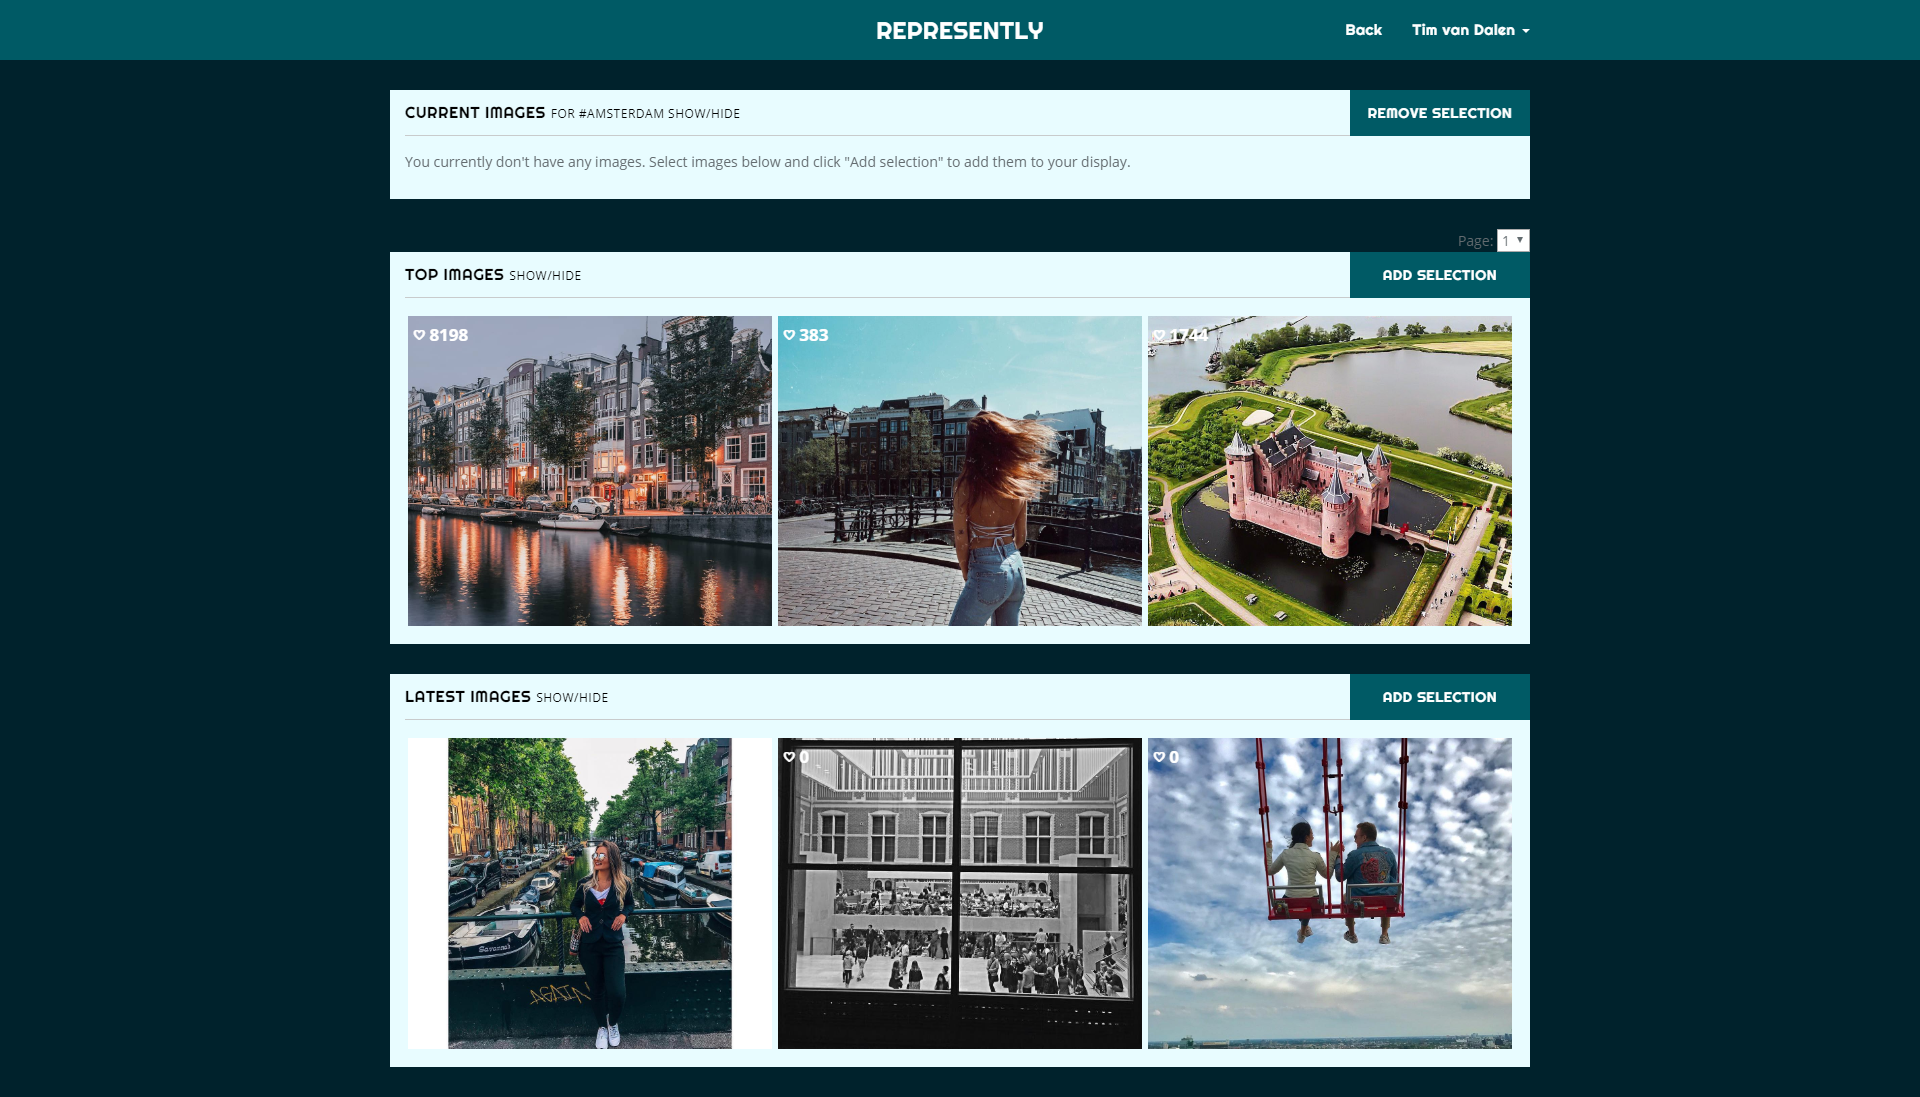Image resolution: width=1920 pixels, height=1097 pixels.
Task: Click ADD SELECTION under Top Images
Action: pos(1439,275)
